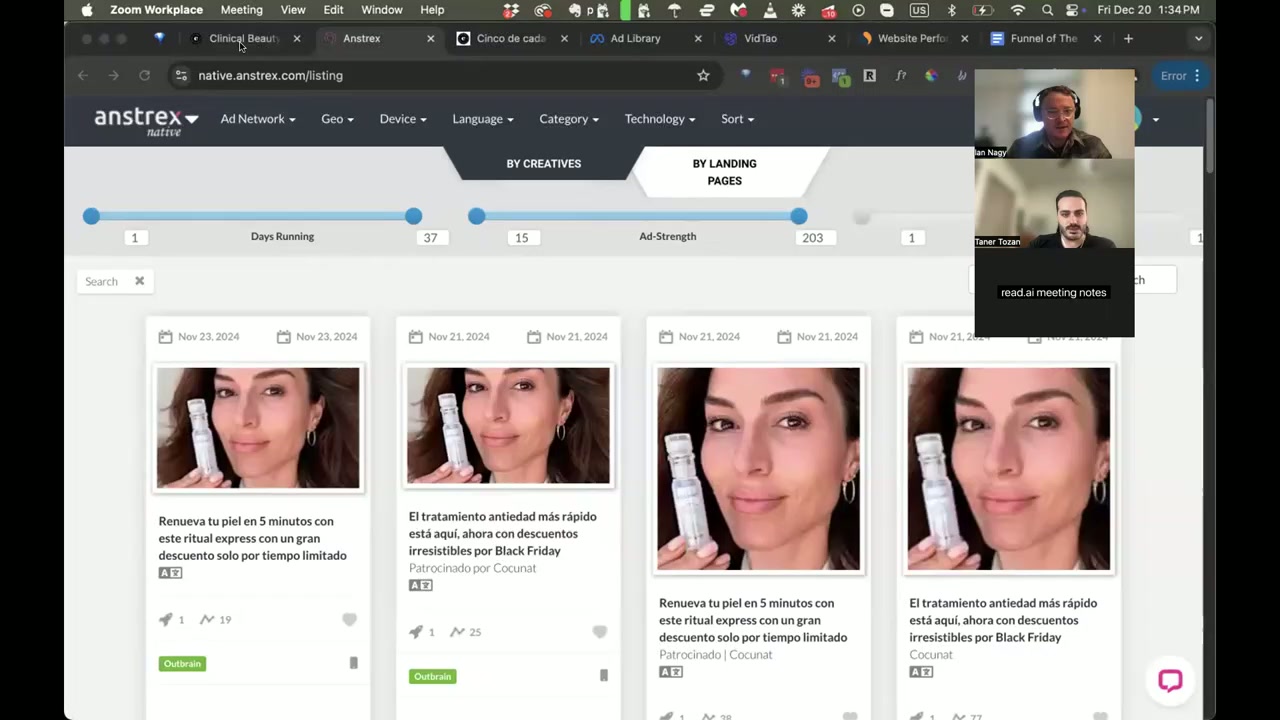Viewport: 1280px width, 720px height.
Task: Click the Anstrex native logo
Action: tap(146, 120)
